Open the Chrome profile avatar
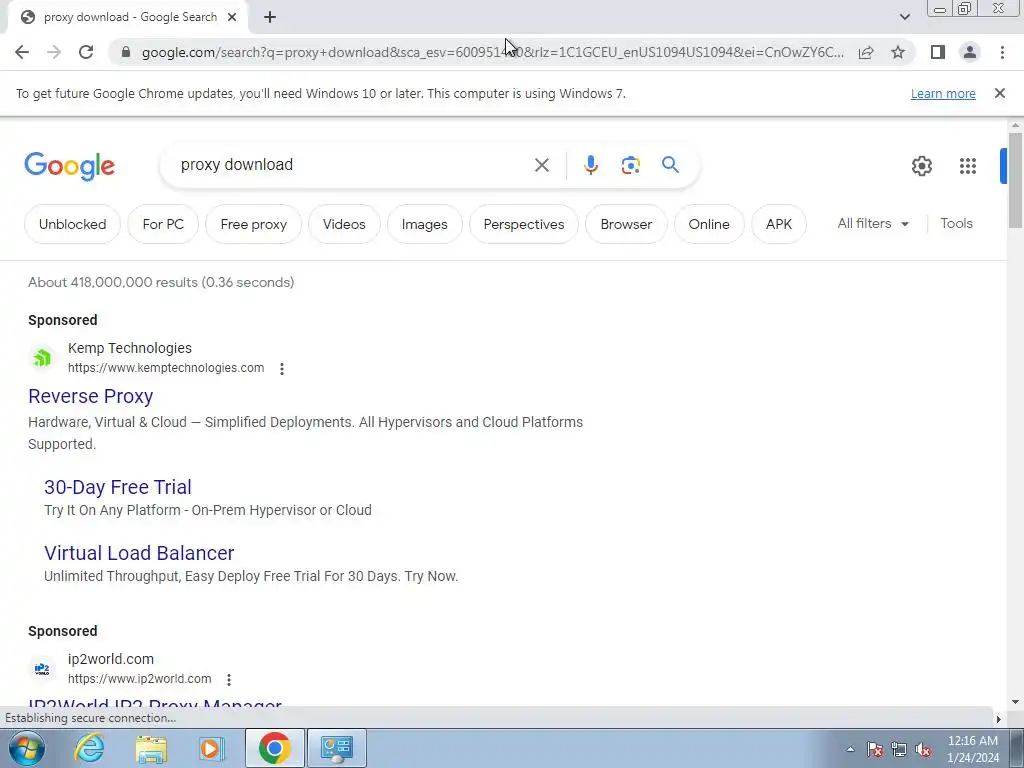Image resolution: width=1024 pixels, height=768 pixels. (970, 52)
